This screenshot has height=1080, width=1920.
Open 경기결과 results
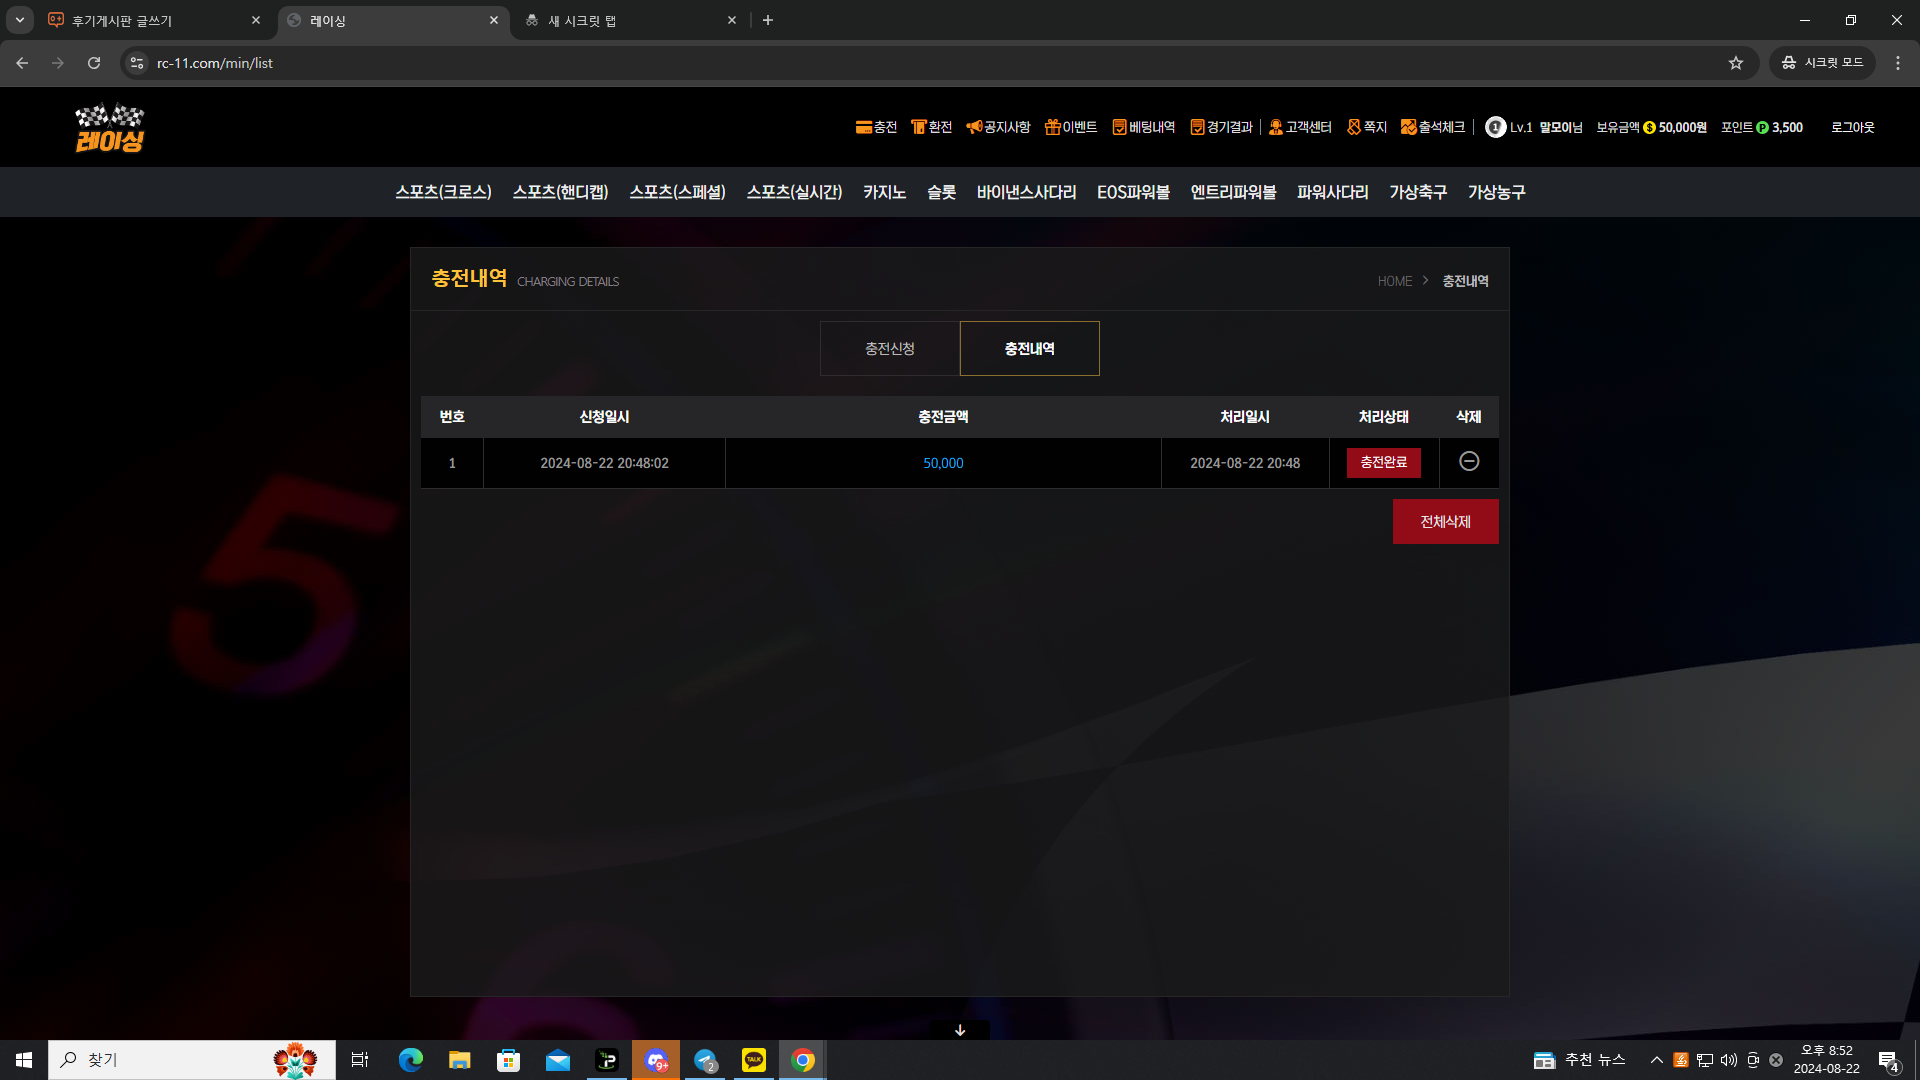(1221, 127)
